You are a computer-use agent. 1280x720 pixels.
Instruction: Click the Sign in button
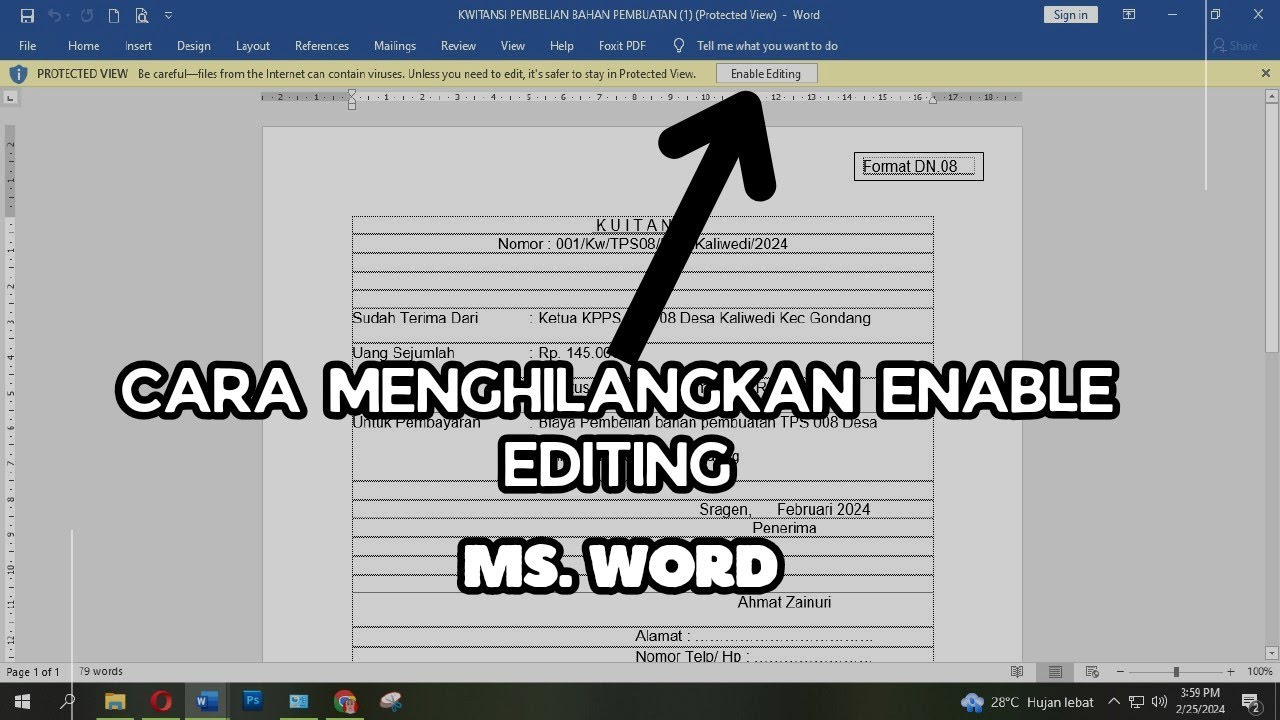pos(1070,15)
